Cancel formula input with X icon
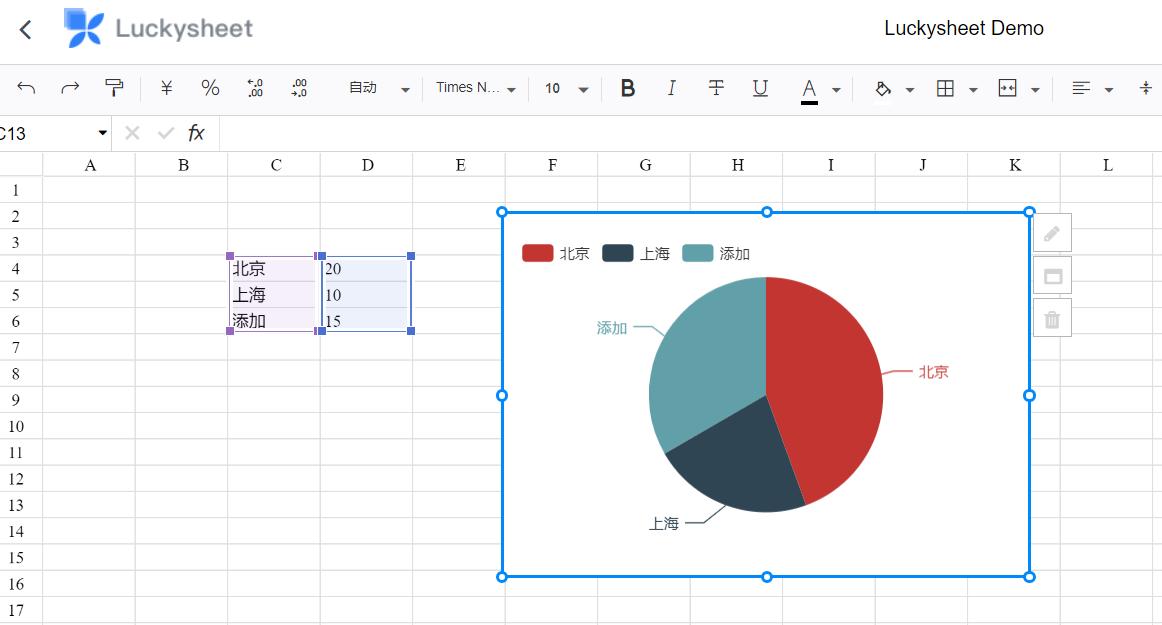 point(132,133)
